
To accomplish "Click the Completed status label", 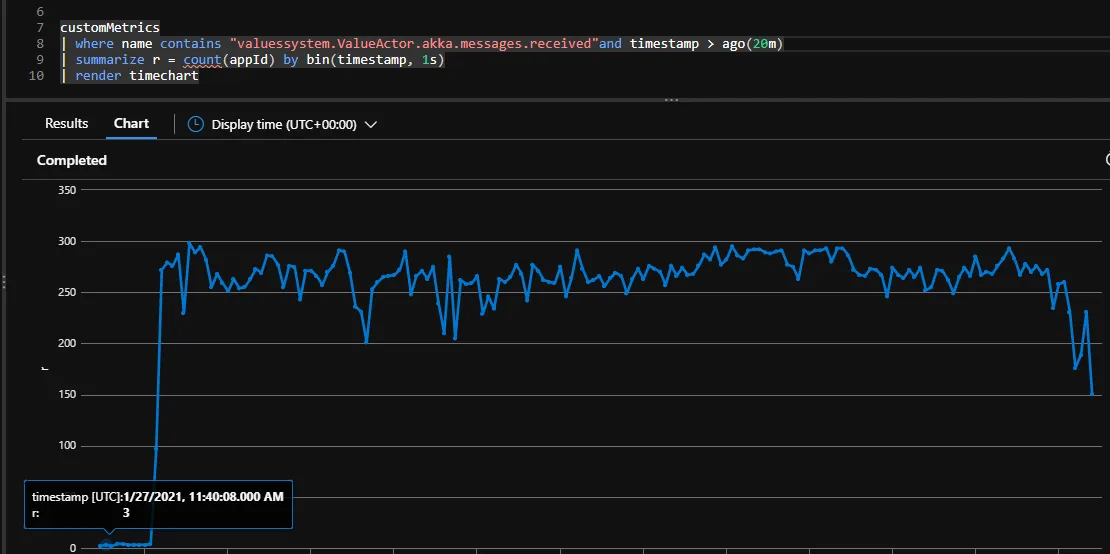I will click(71, 161).
